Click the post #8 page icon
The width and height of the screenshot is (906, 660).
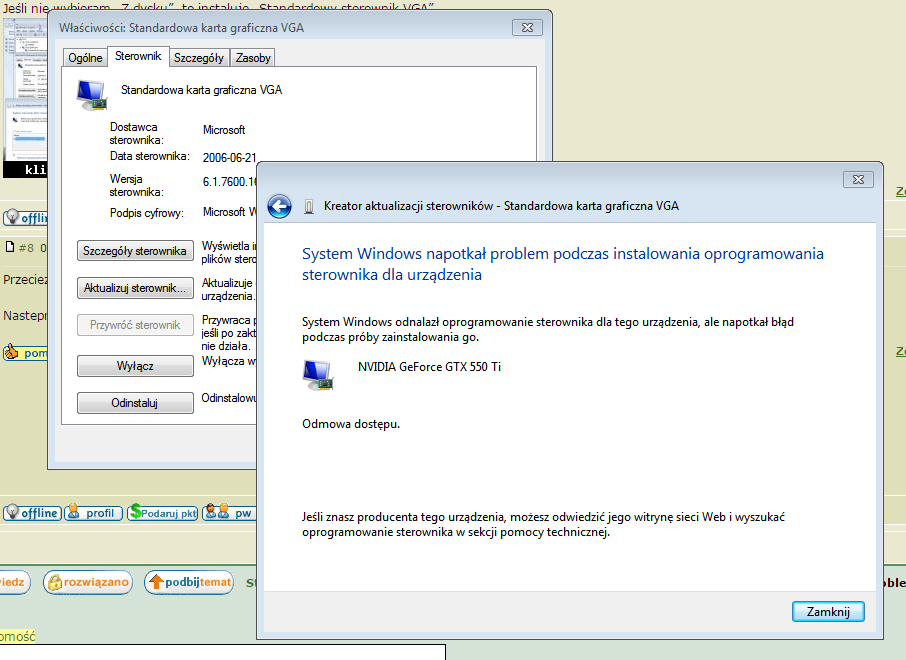pos(10,247)
